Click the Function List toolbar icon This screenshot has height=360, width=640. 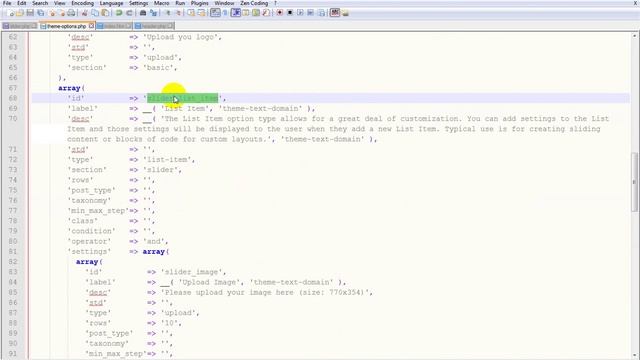(x=266, y=13)
